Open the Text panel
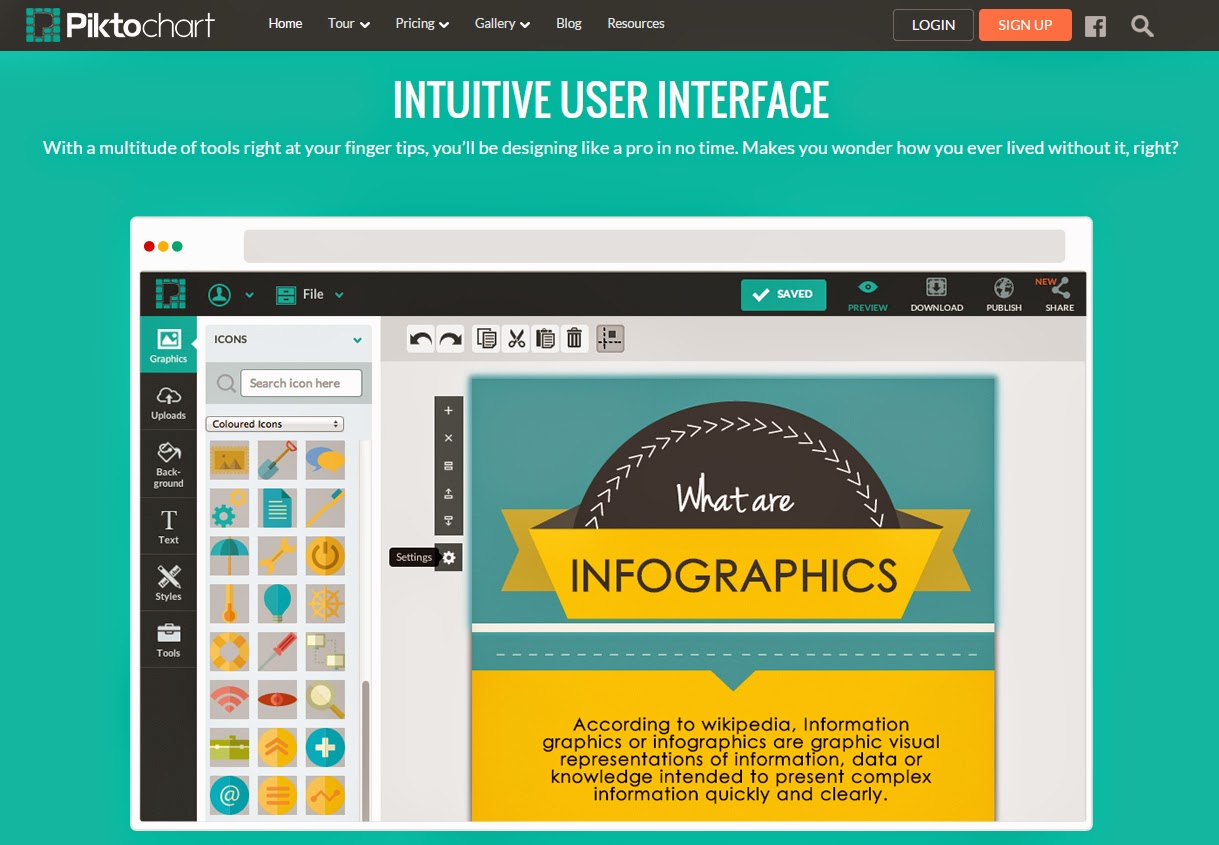Screen dimensions: 1219x845 coord(168,524)
